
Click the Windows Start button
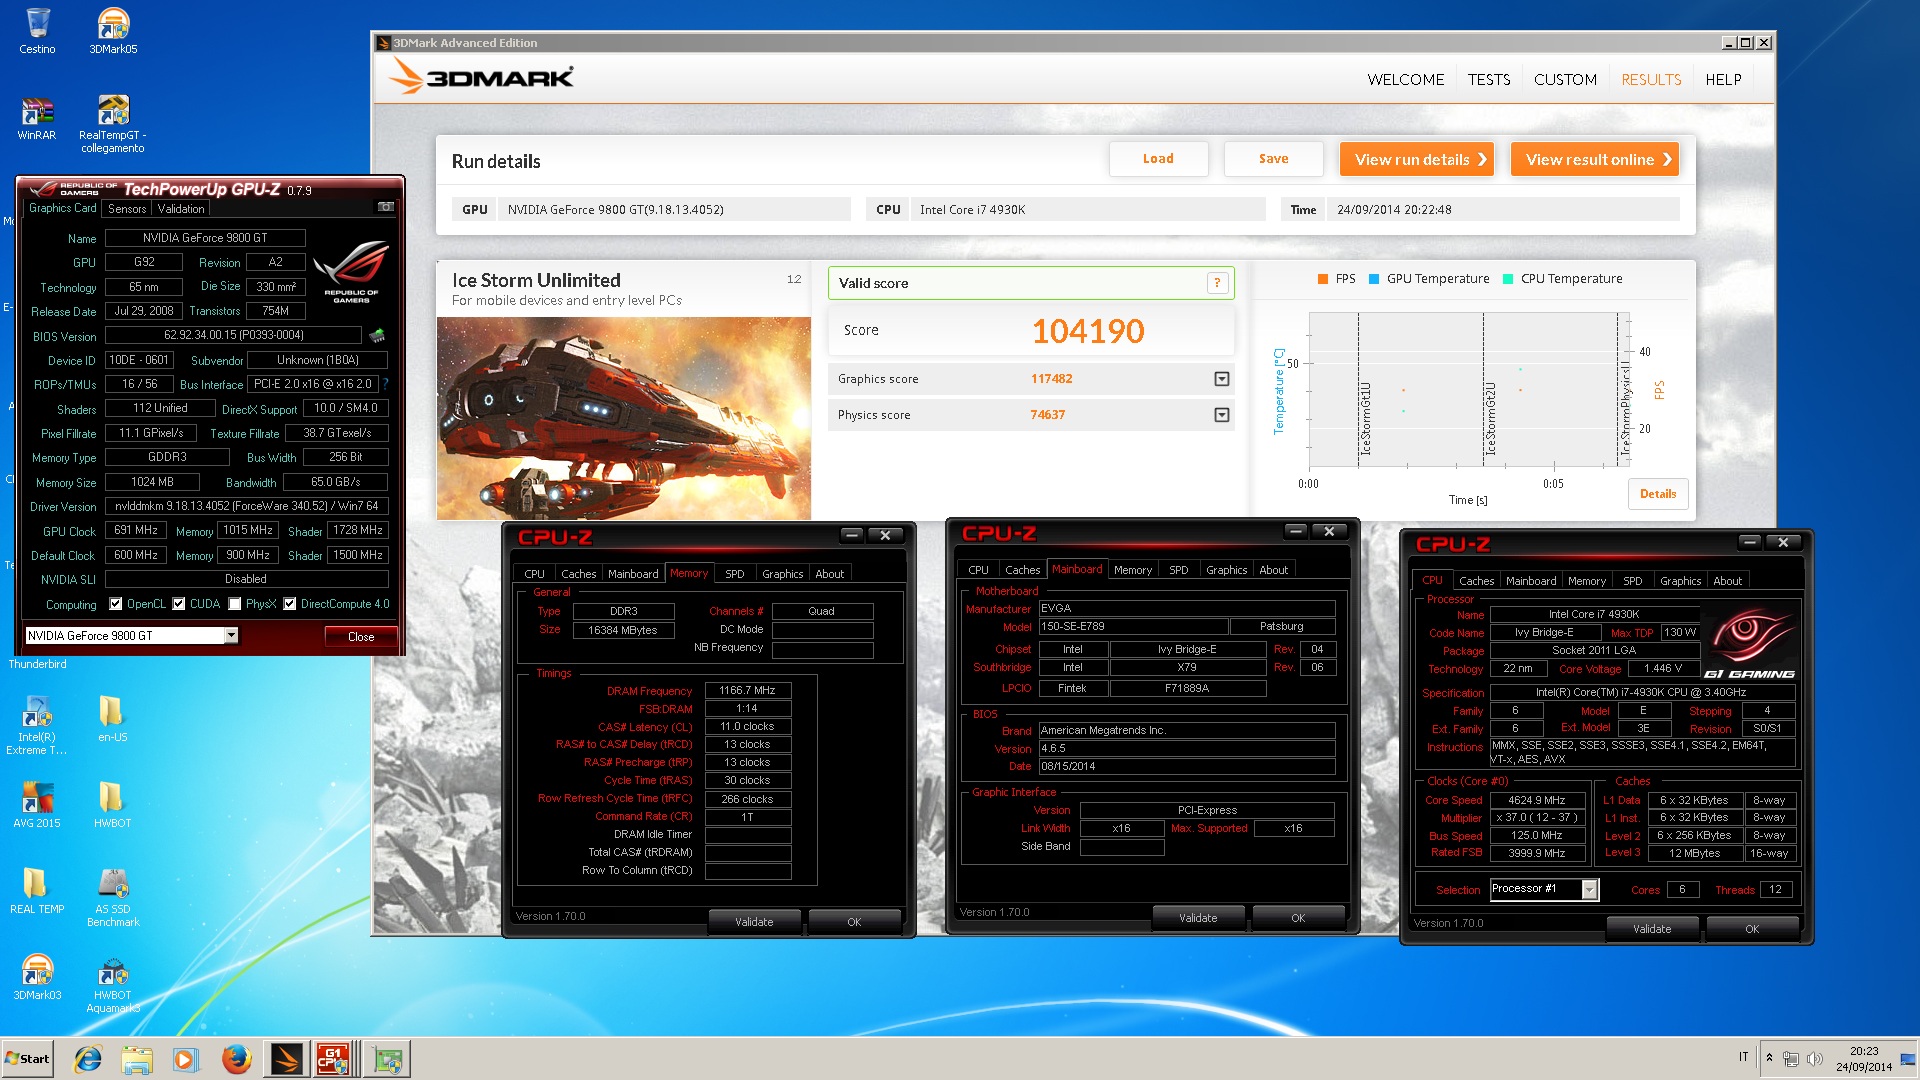pos(27,1059)
